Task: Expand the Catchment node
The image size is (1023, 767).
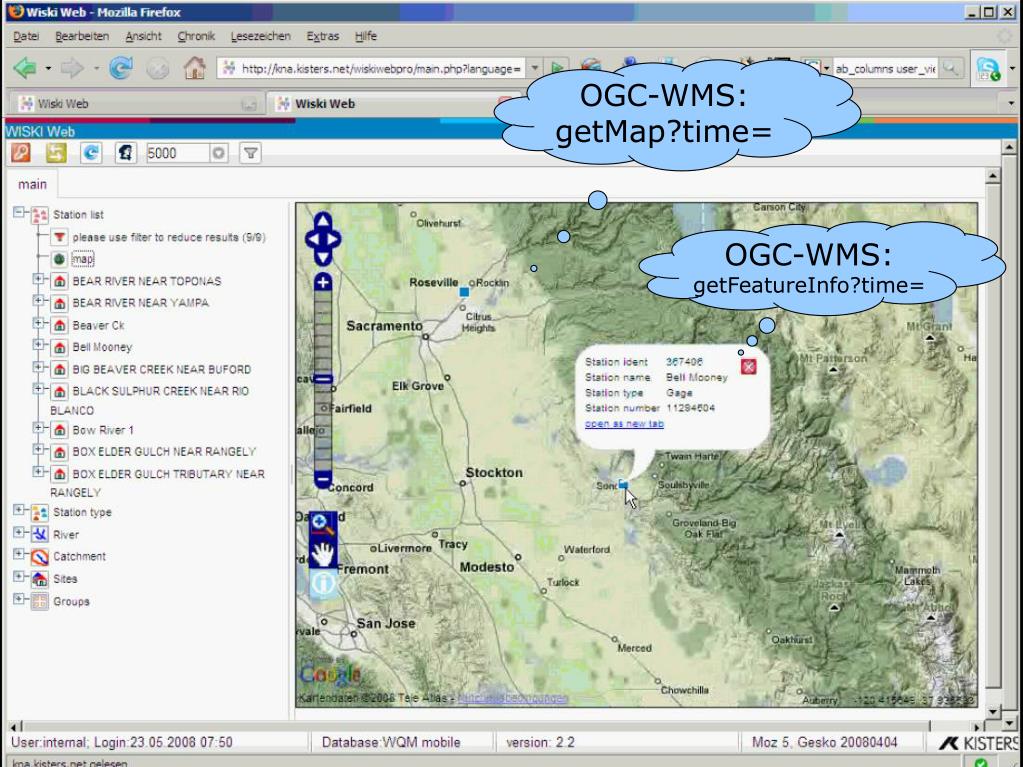Action: [19, 554]
